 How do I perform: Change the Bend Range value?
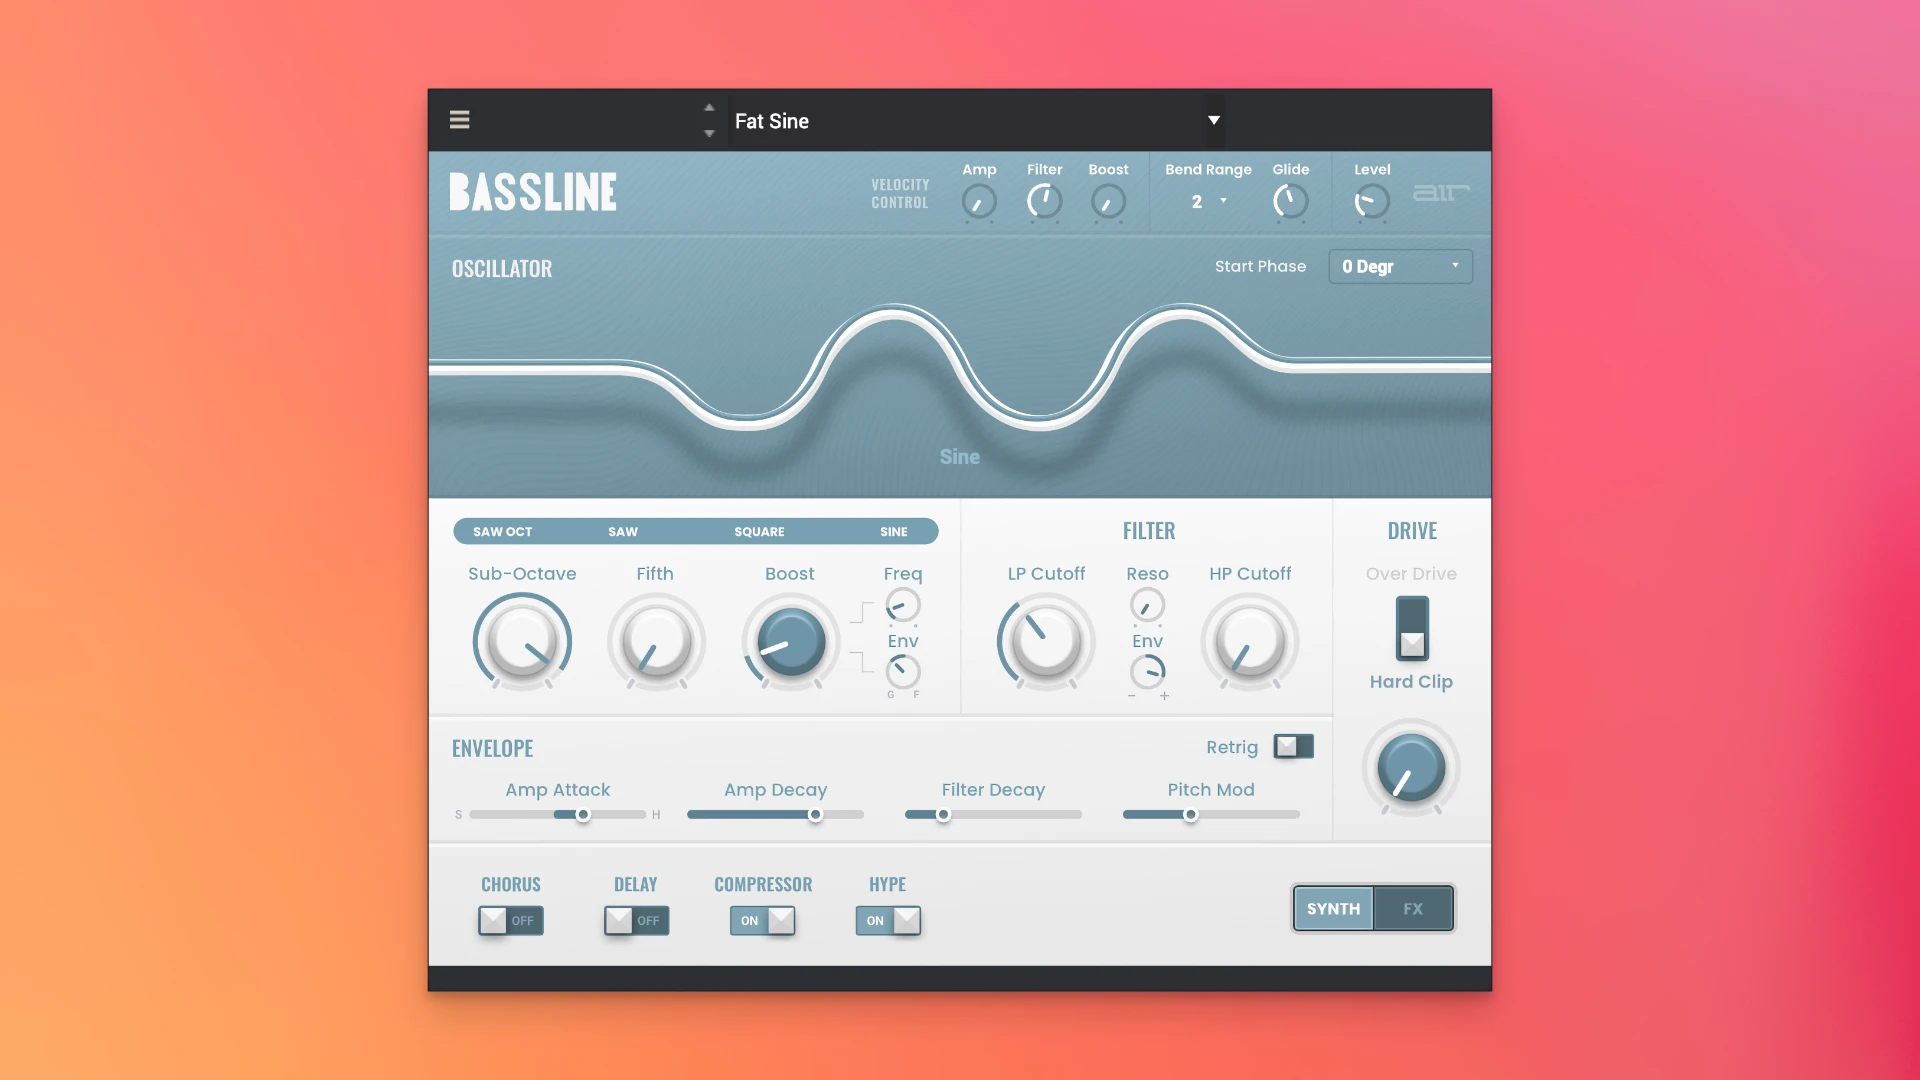[x=1207, y=201]
